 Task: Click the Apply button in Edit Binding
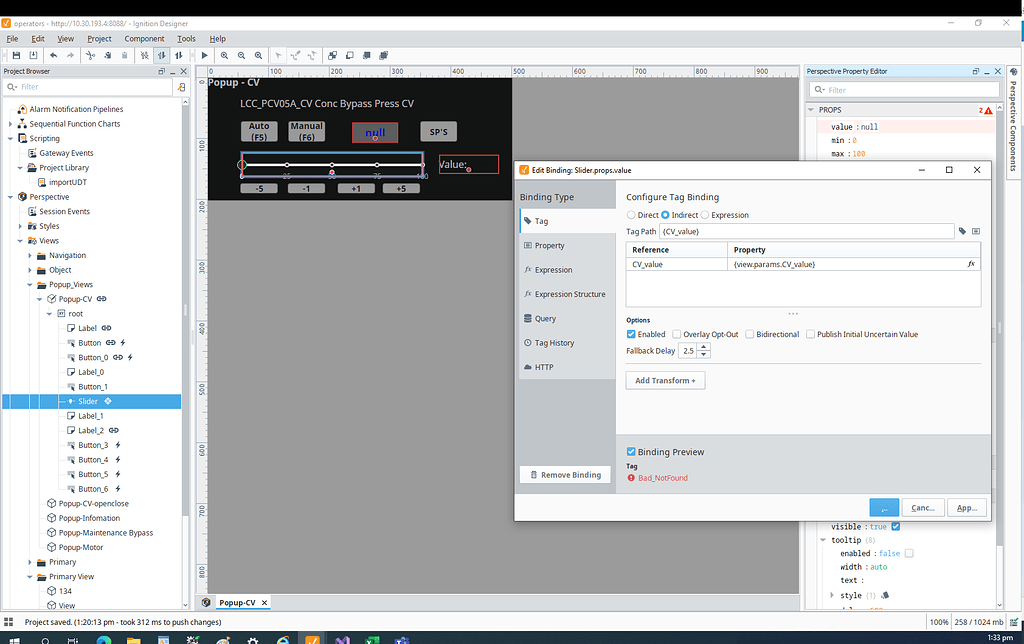point(967,507)
